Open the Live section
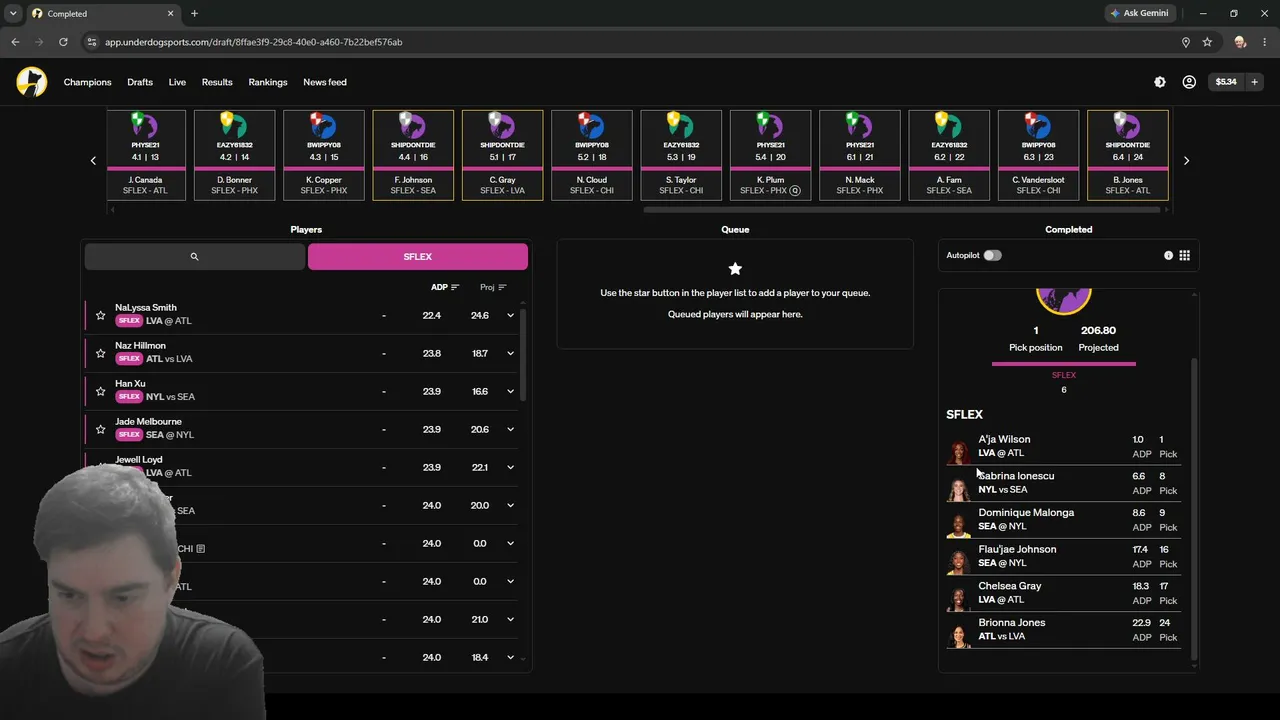Viewport: 1280px width, 720px height. pos(177,82)
